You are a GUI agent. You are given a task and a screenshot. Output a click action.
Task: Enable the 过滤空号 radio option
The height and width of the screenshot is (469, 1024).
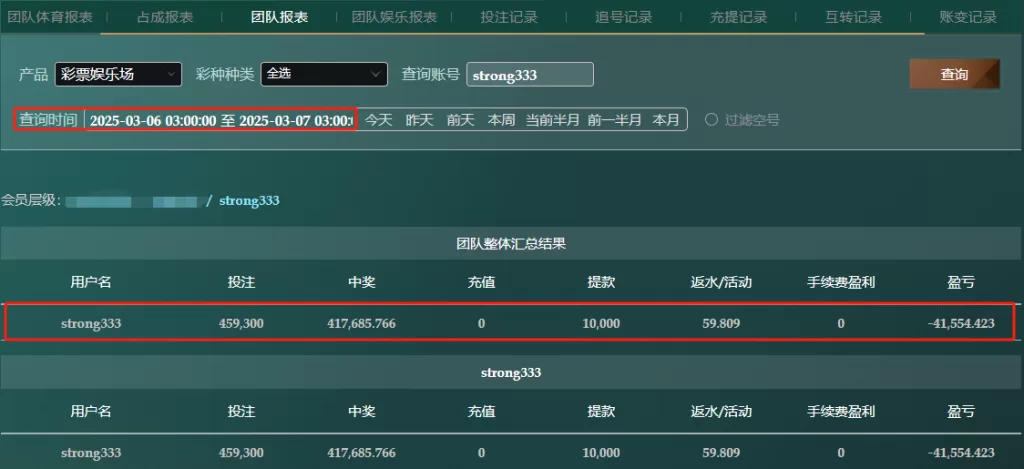tap(712, 120)
